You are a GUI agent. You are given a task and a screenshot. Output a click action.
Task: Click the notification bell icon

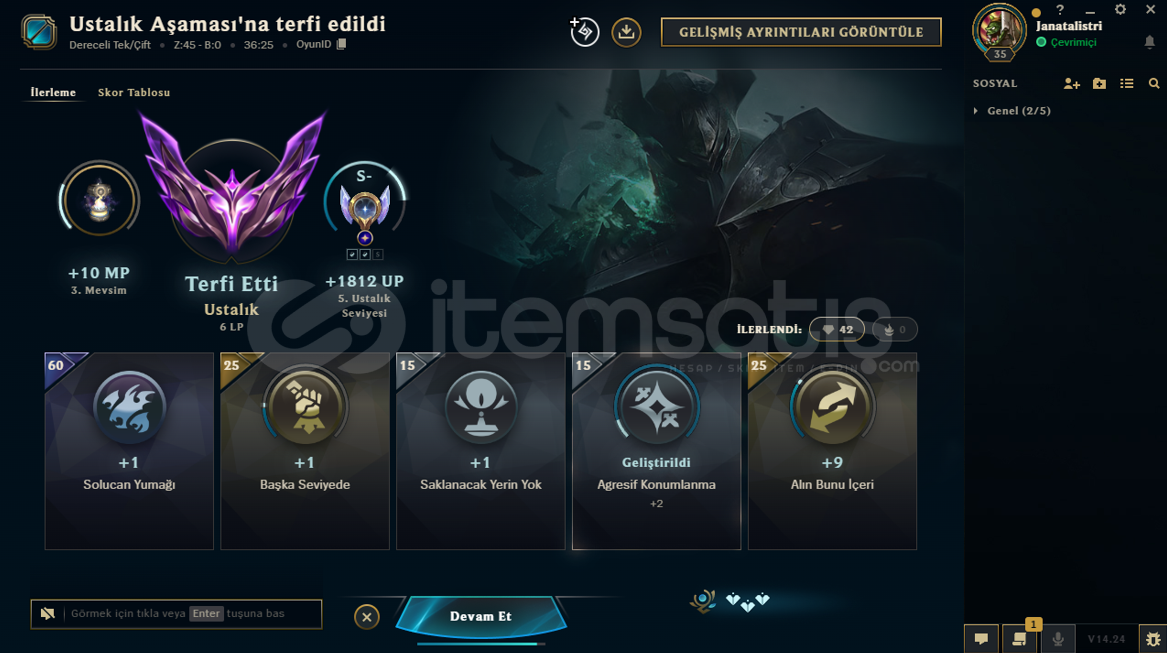click(1149, 42)
